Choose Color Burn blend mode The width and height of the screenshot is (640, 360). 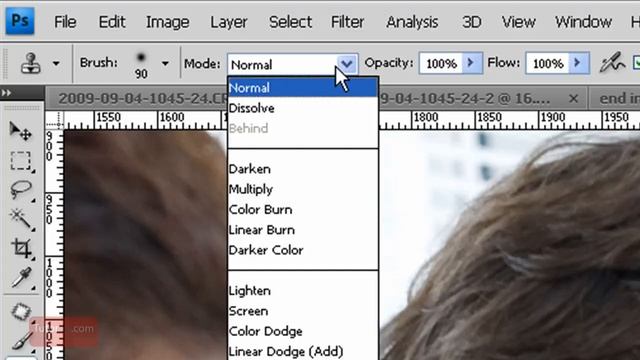coord(303,209)
